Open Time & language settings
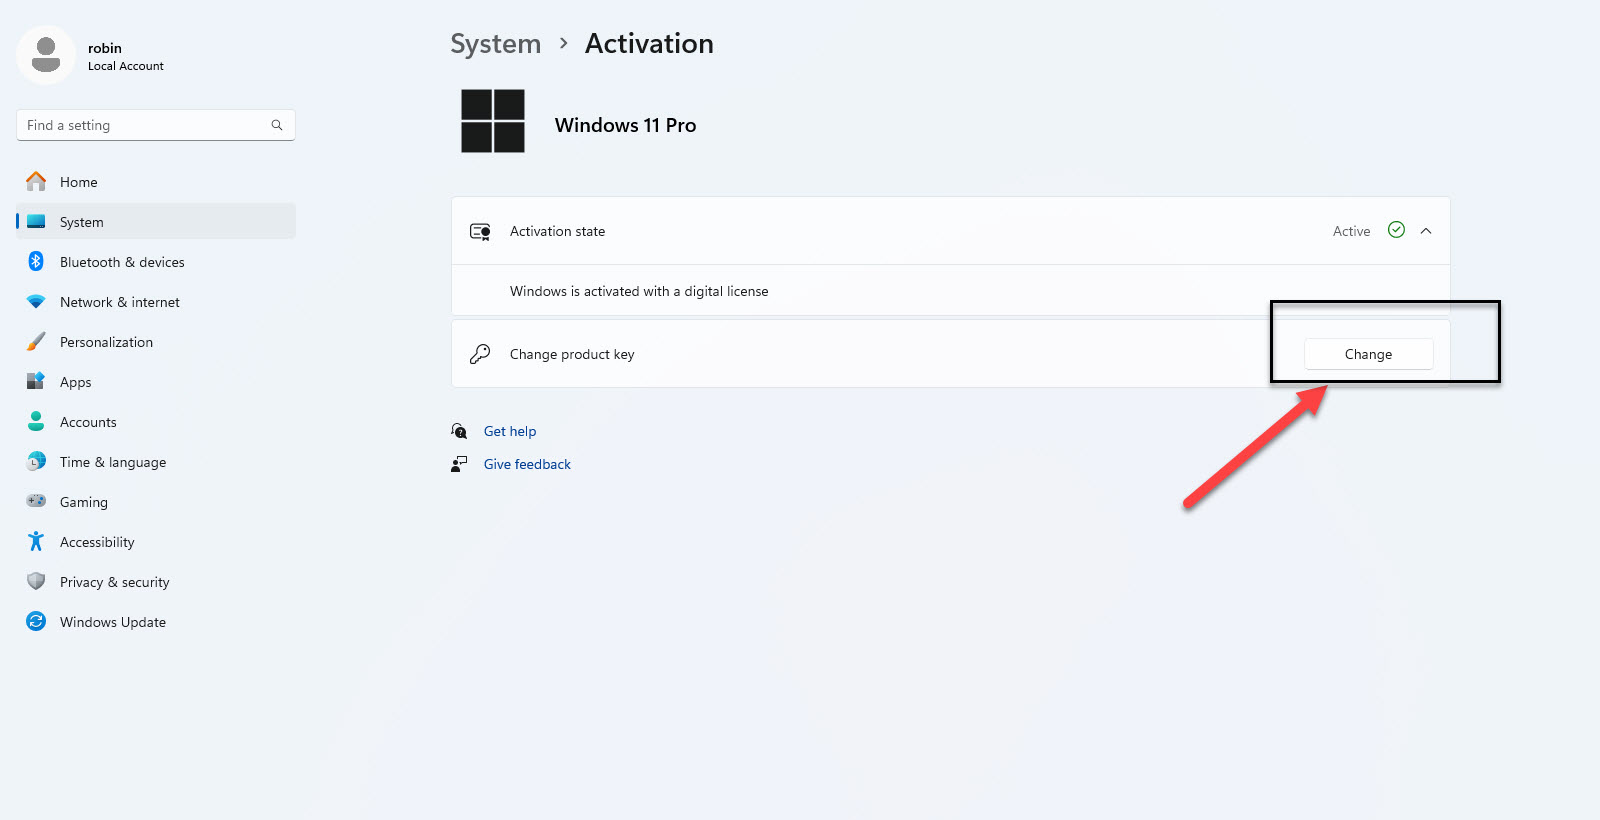This screenshot has height=820, width=1600. (112, 462)
